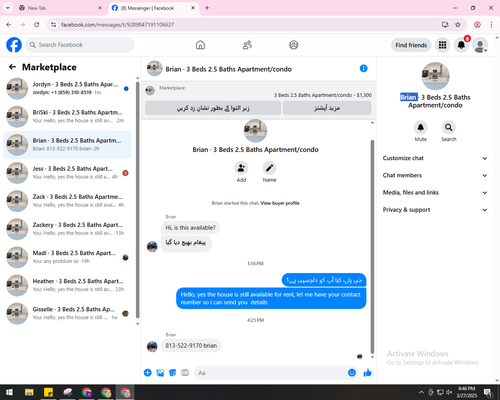Open Jordyn conversation in list

[68, 89]
